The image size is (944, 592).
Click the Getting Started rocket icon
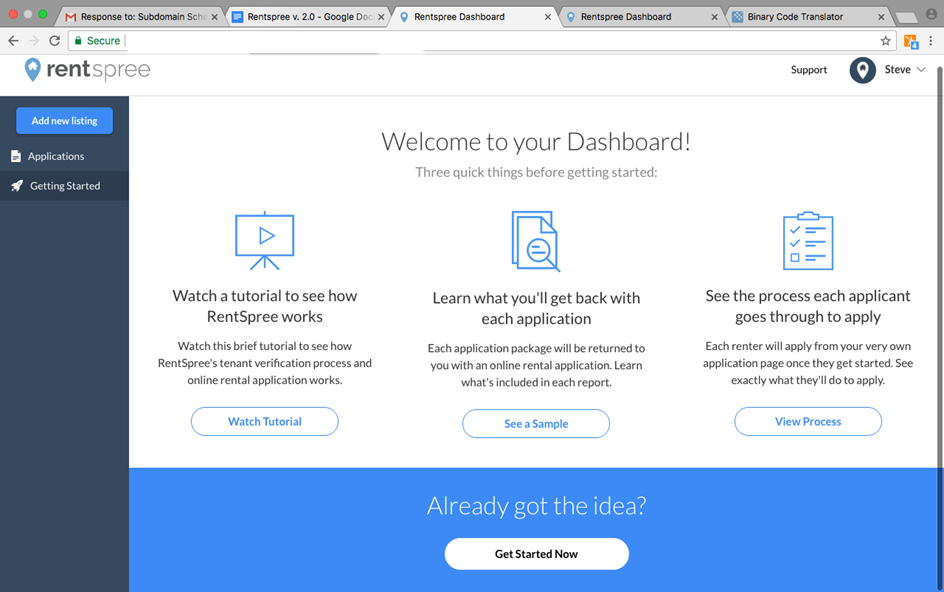(17, 185)
